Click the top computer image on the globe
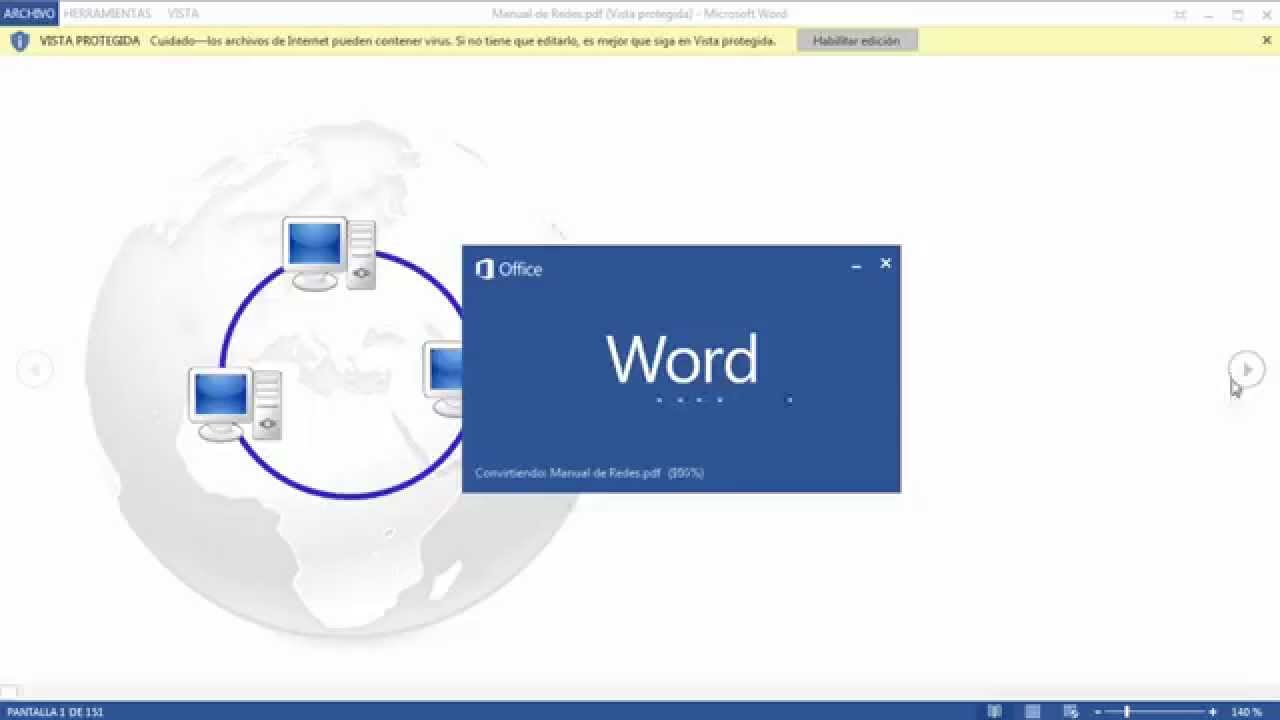This screenshot has height=720, width=1280. click(x=329, y=254)
